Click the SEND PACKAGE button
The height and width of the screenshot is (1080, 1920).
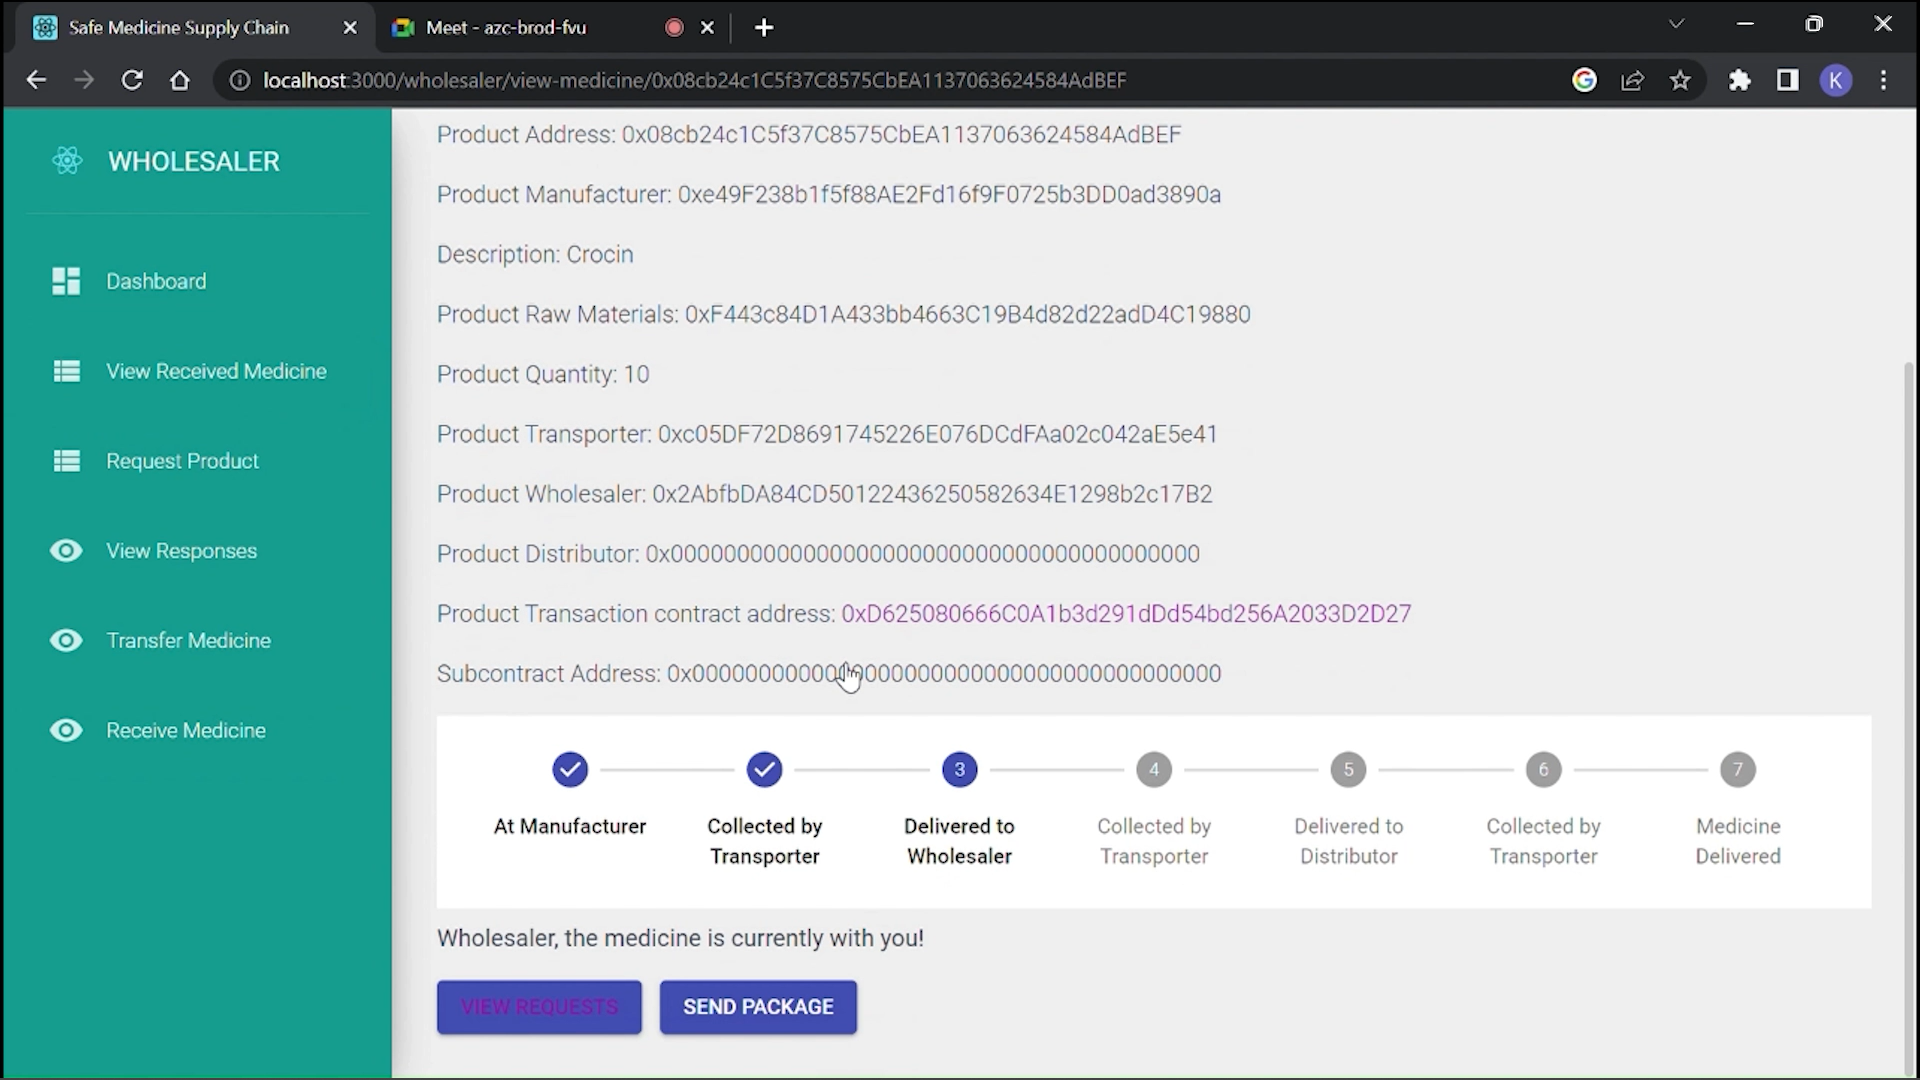click(x=758, y=1007)
